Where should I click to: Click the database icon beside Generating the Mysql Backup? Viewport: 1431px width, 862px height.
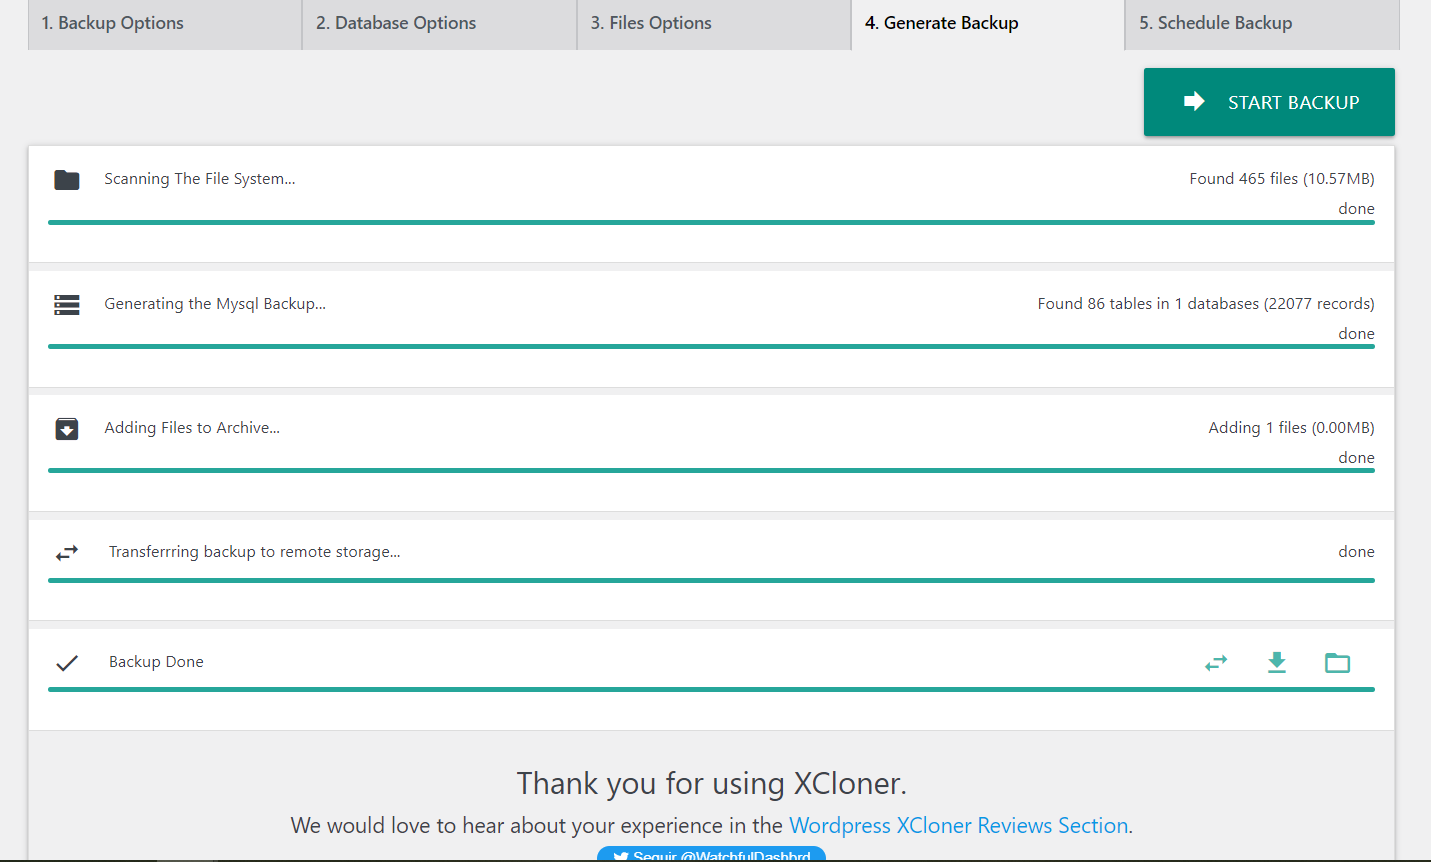point(67,305)
